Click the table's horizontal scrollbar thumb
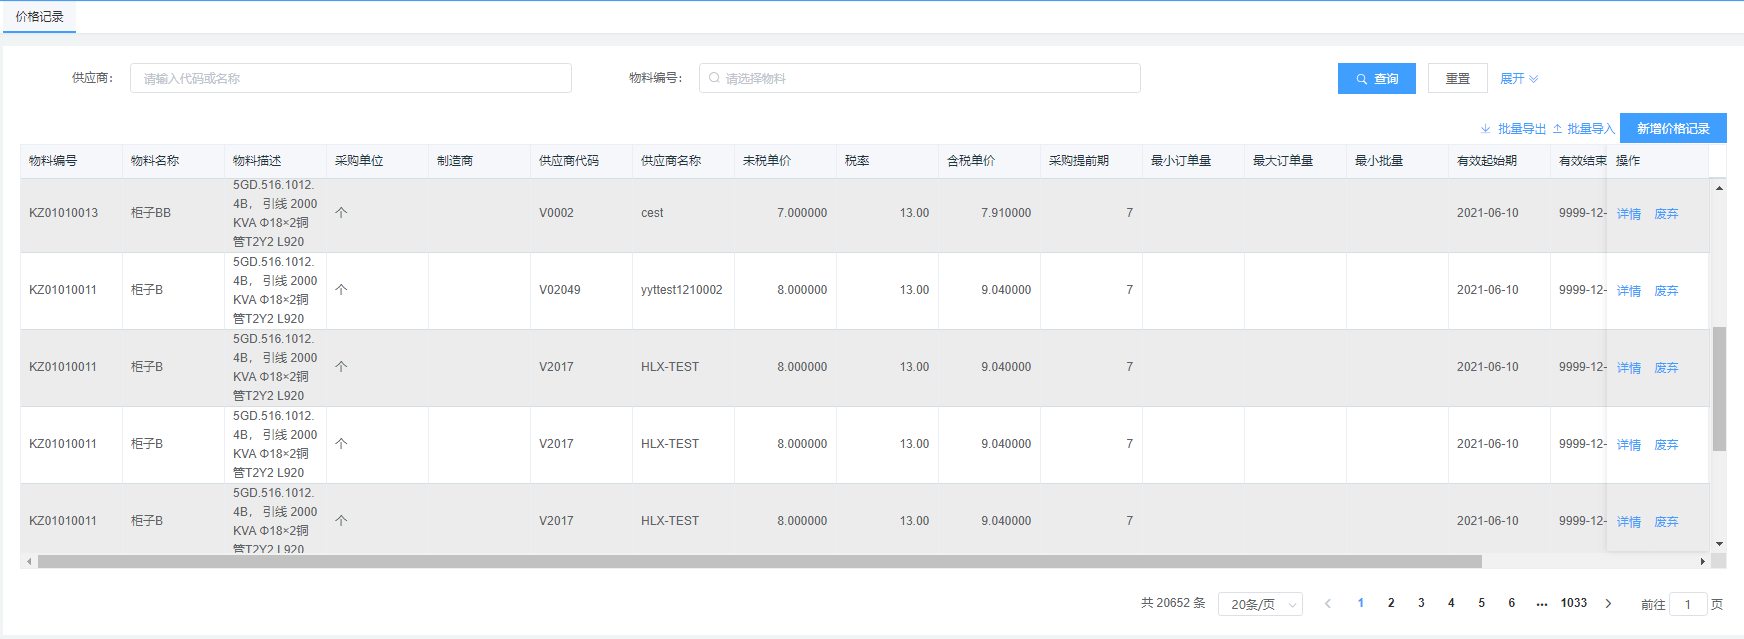 tap(760, 562)
